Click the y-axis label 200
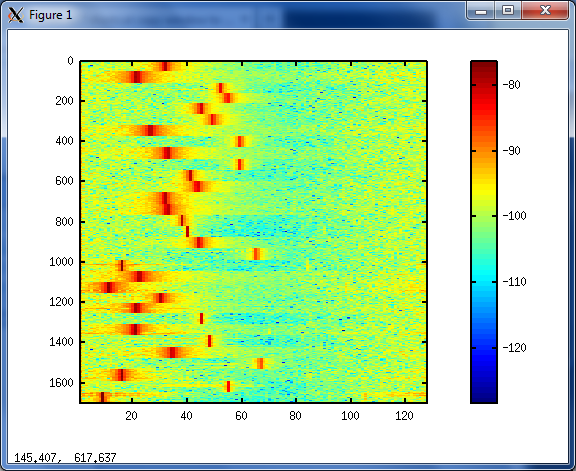Viewport: 576px width, 471px height. pyautogui.click(x=64, y=101)
